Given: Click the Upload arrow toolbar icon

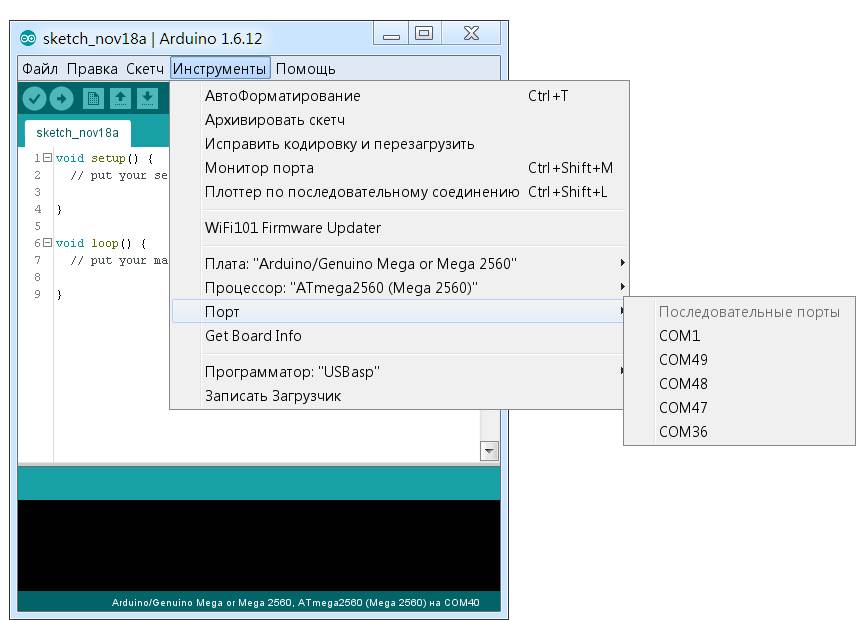Looking at the screenshot, I should point(62,98).
